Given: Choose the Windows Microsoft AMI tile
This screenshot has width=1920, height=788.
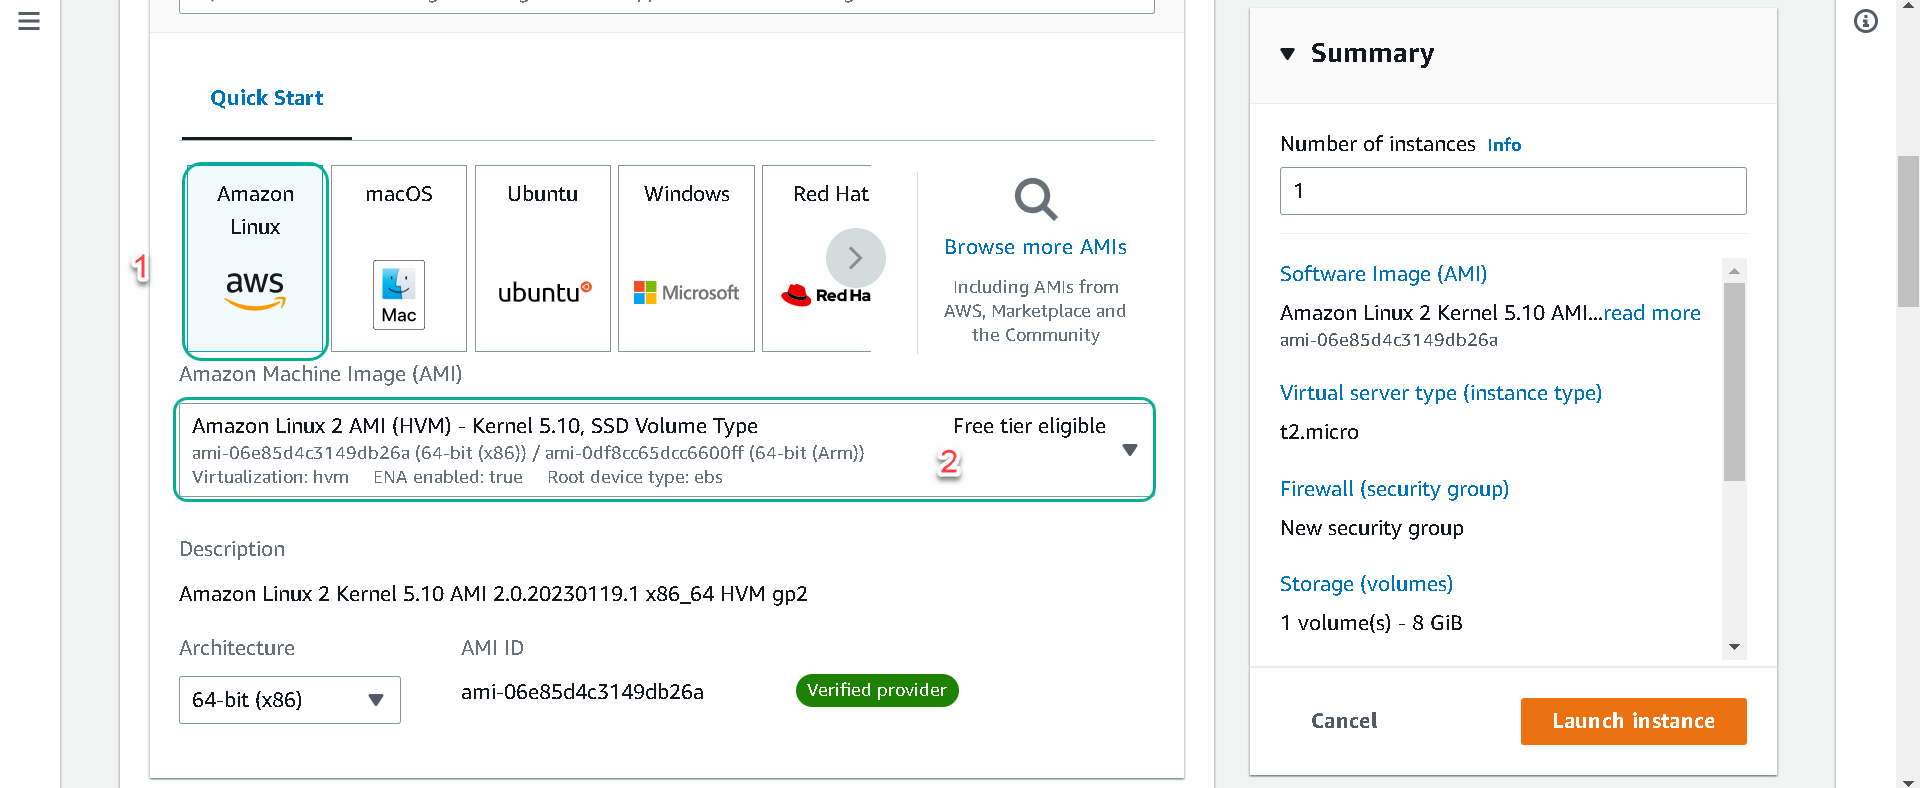Looking at the screenshot, I should click(x=686, y=258).
